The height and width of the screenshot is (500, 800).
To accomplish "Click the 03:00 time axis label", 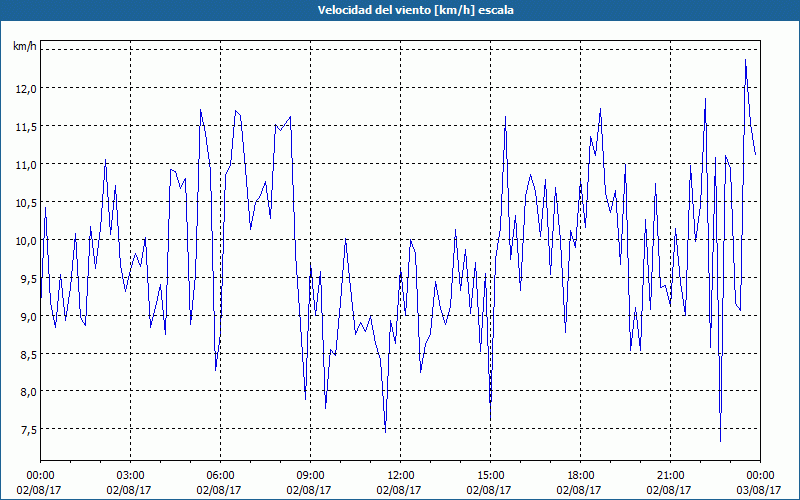I will [131, 476].
